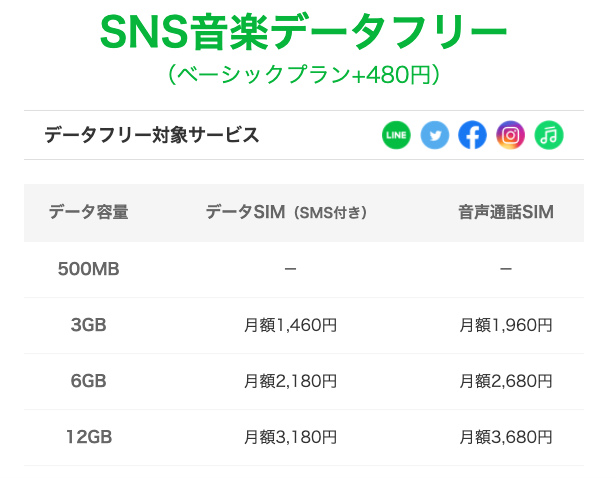Click the 12GB row label
The width and height of the screenshot is (616, 479).
pos(89,437)
